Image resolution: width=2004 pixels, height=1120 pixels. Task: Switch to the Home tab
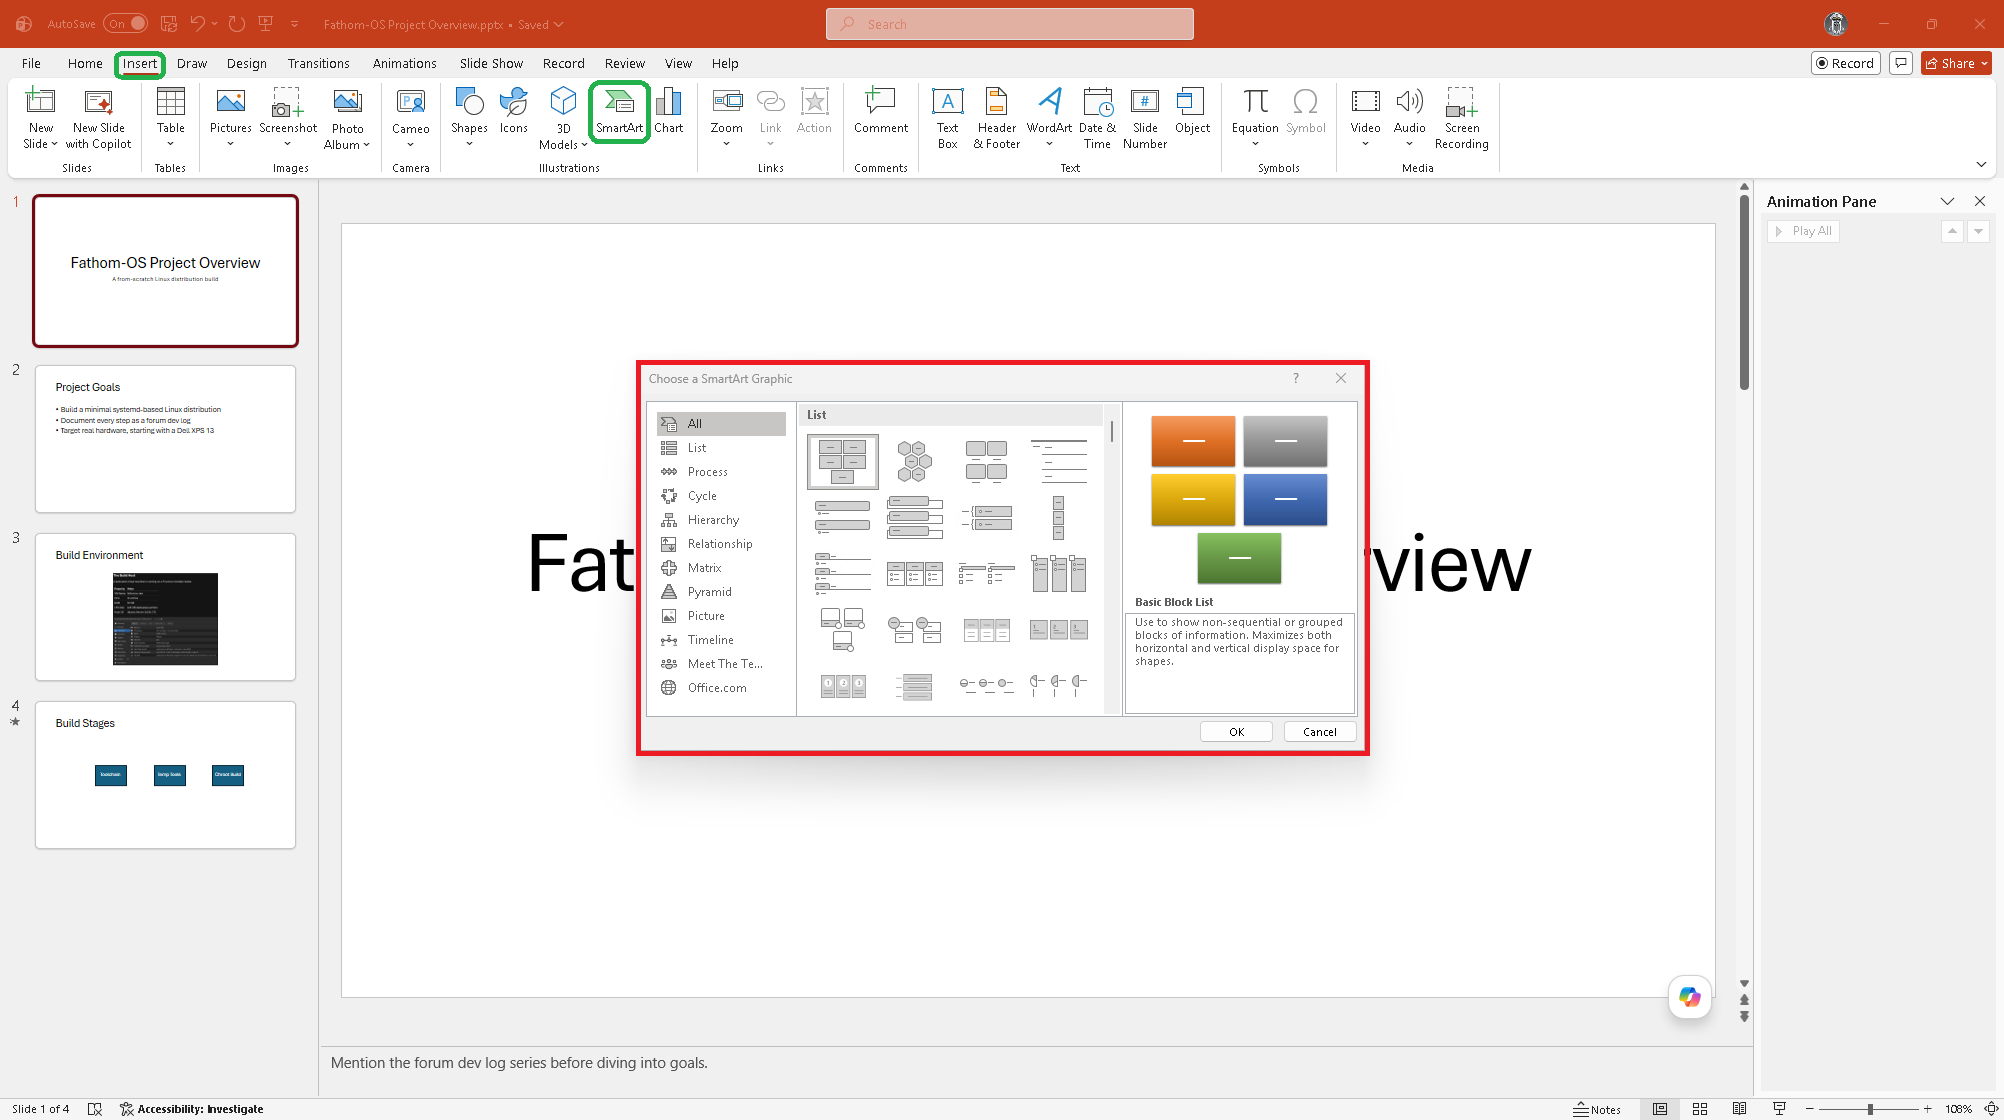click(x=85, y=63)
